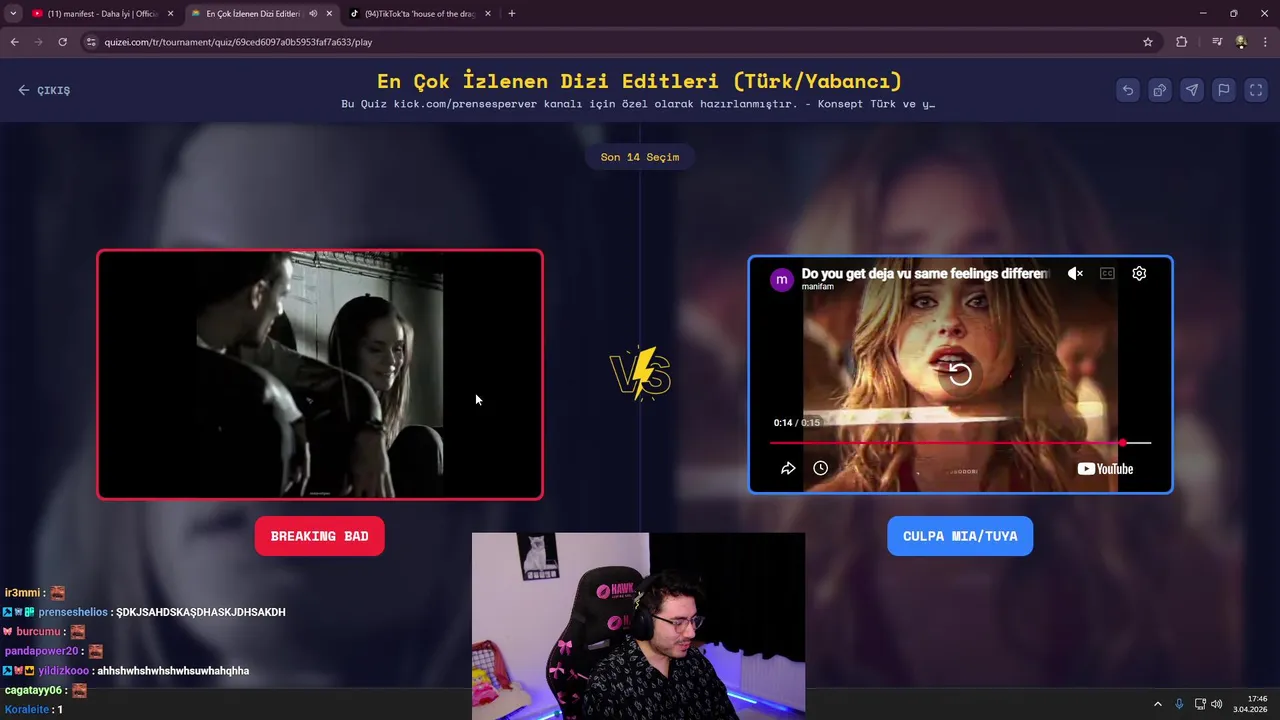The image size is (1280, 720).
Task: Expand the tab search dropdown arrow
Action: [x=13, y=14]
